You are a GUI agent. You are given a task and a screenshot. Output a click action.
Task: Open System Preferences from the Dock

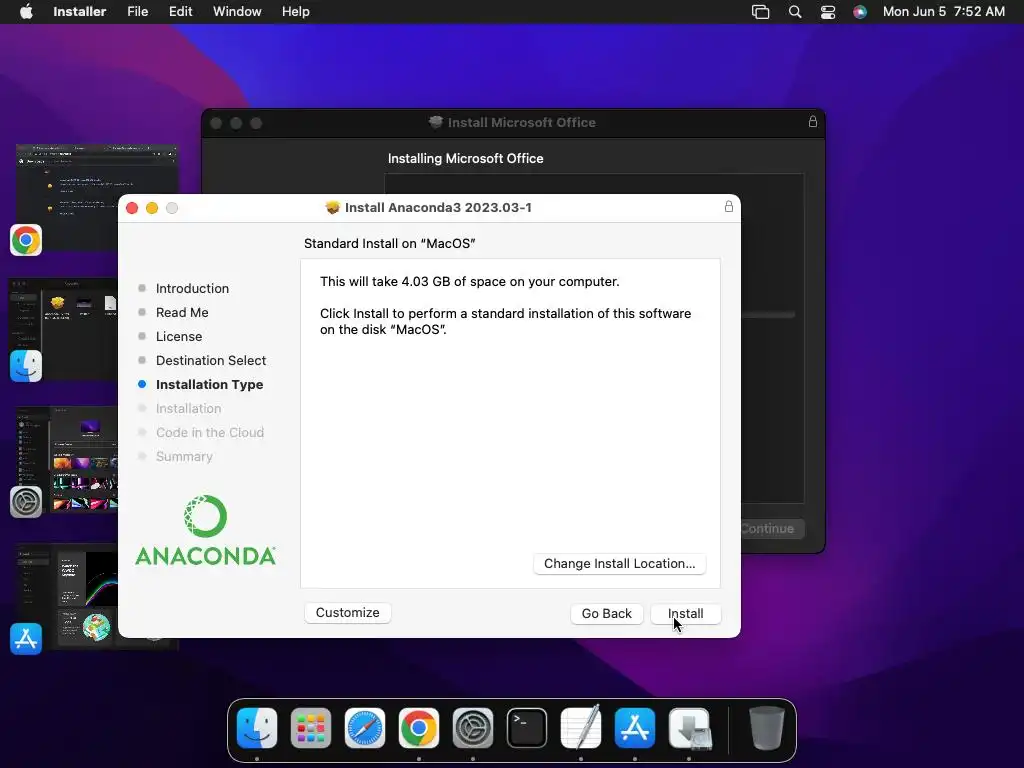[473, 728]
